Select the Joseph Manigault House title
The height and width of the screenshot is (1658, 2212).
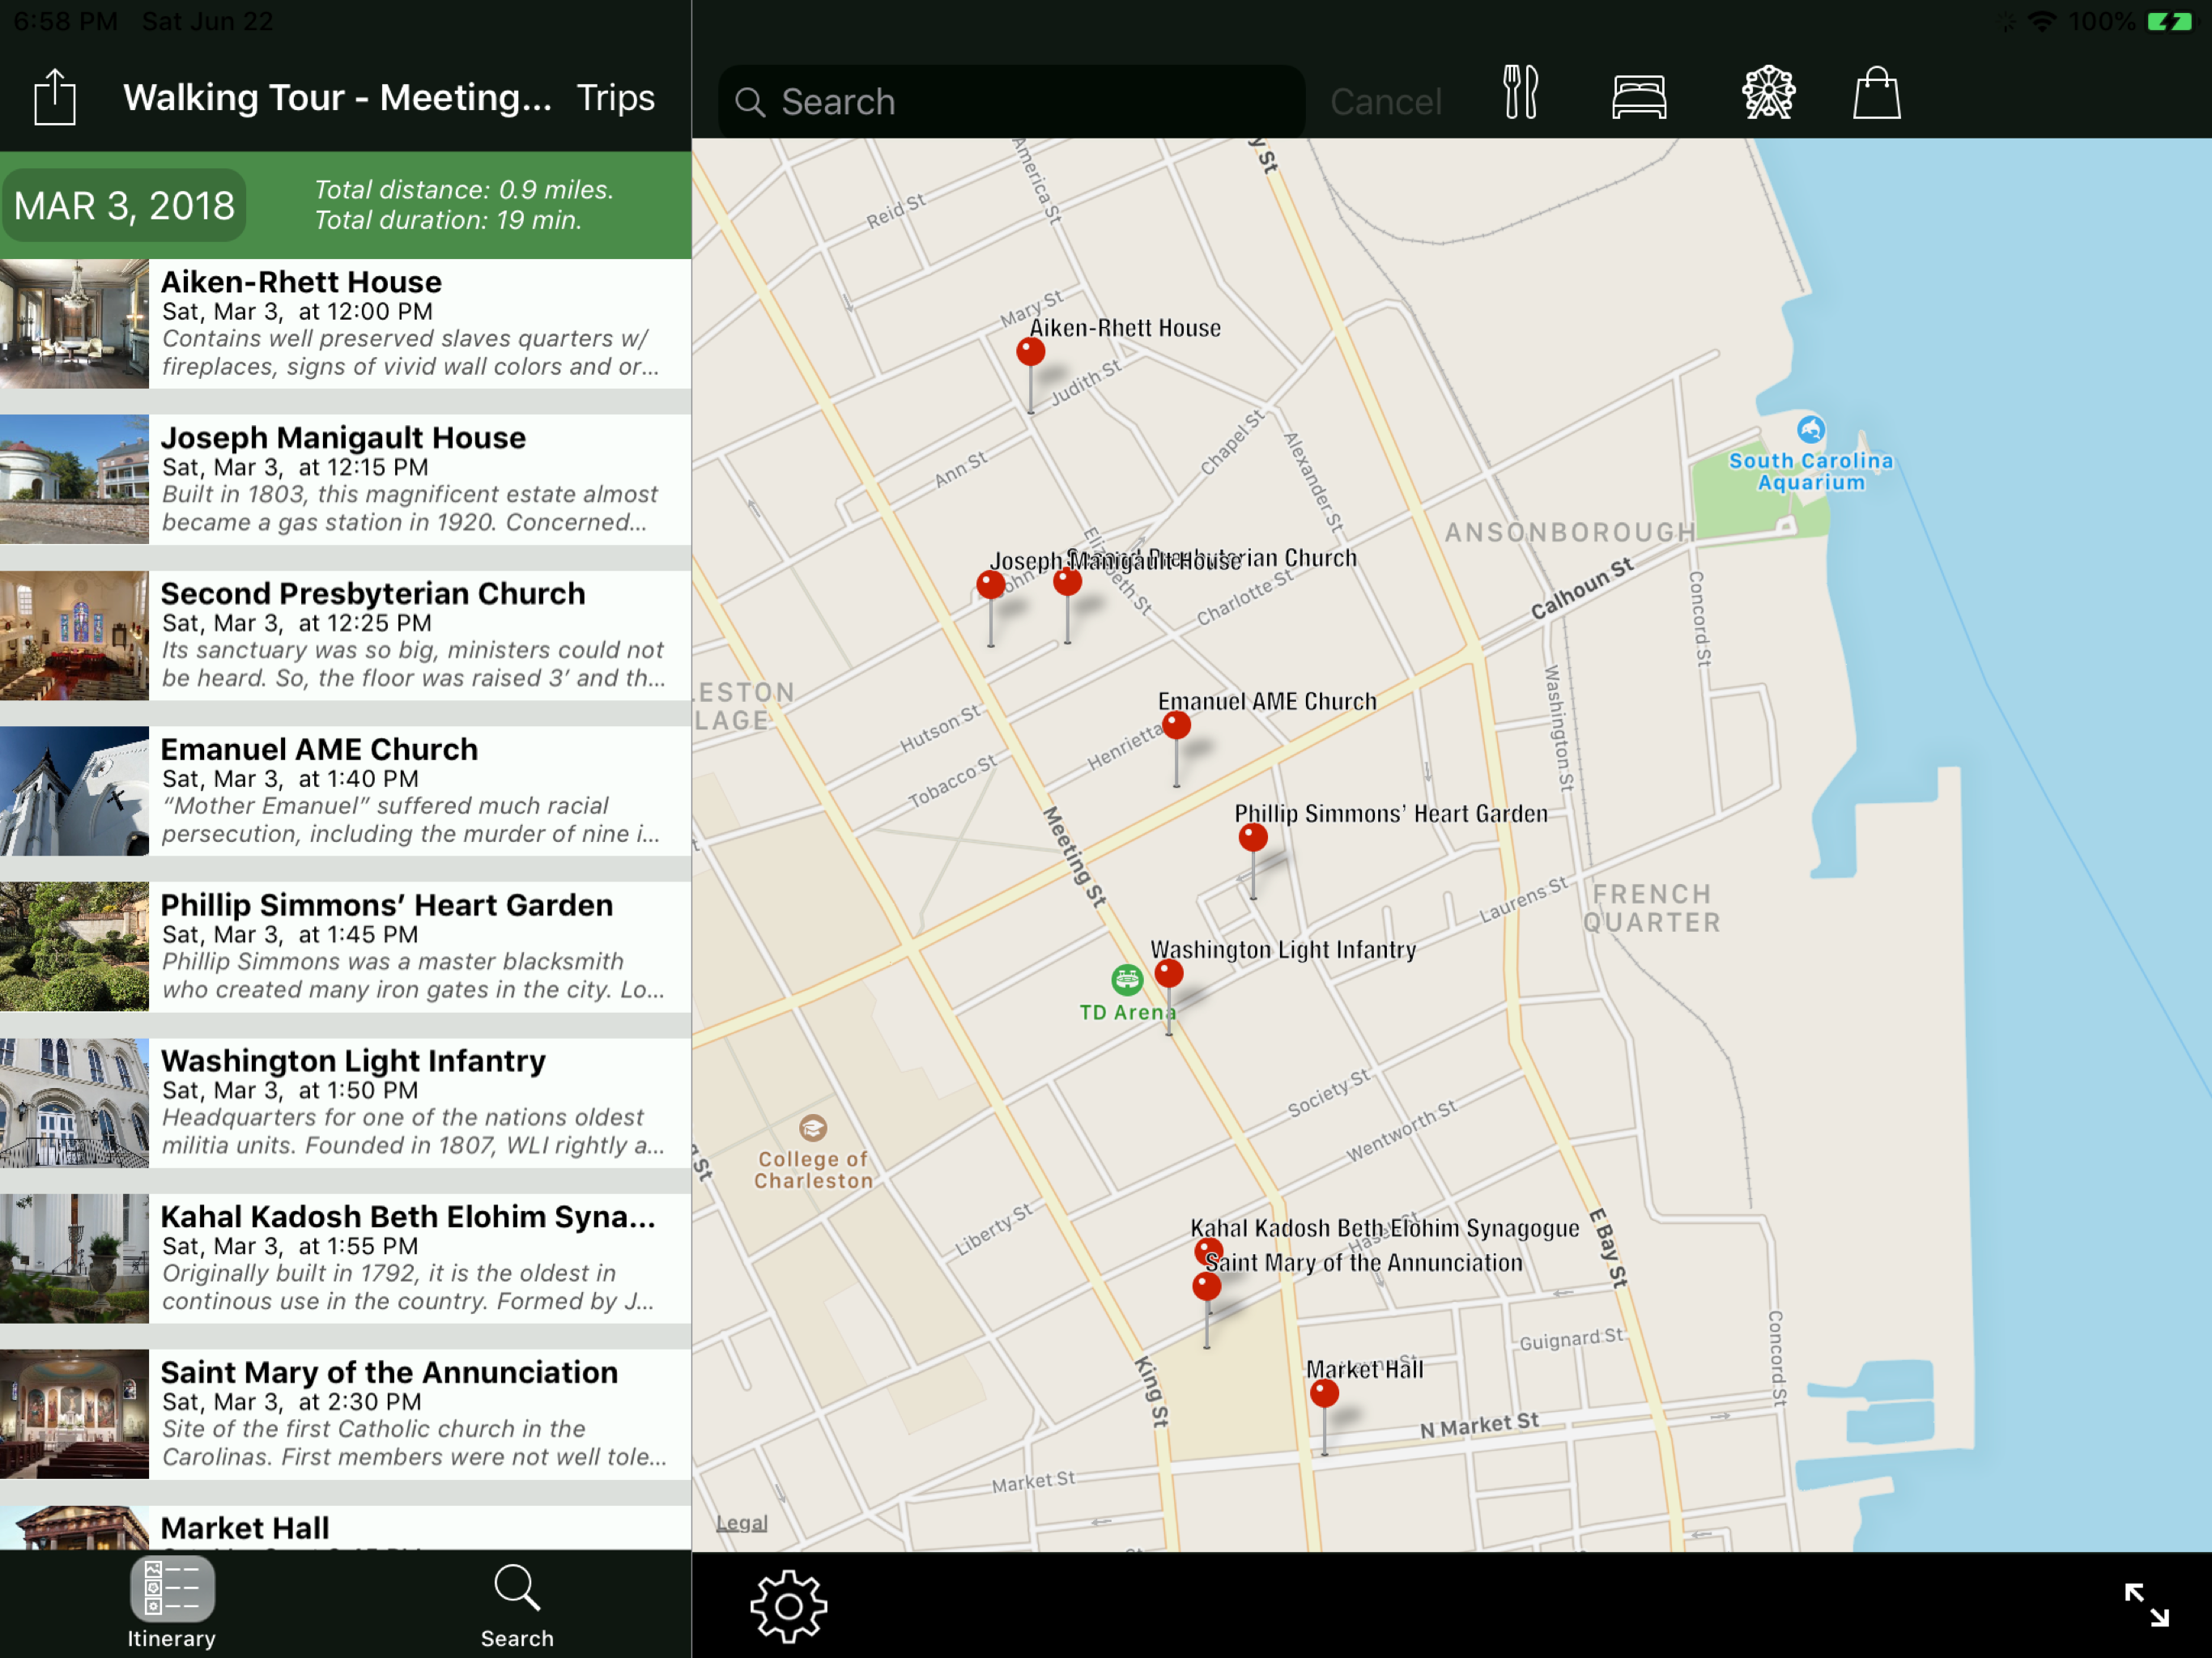343,438
